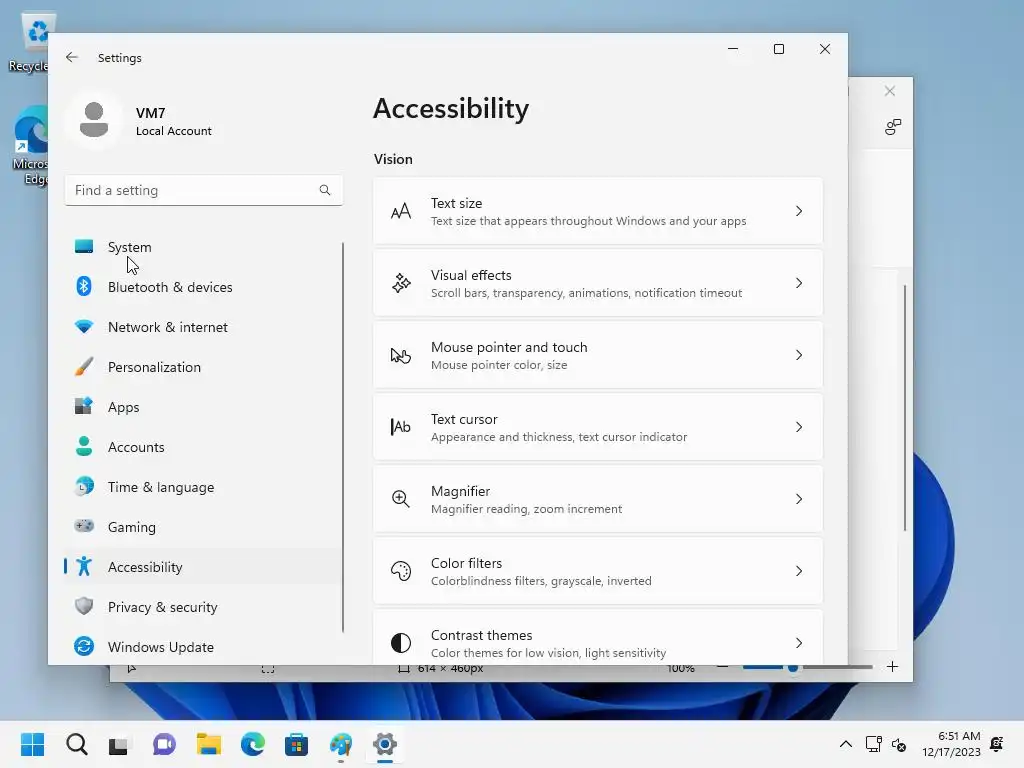This screenshot has width=1024, height=768.
Task: Click the Apps icon in sidebar
Action: point(84,406)
